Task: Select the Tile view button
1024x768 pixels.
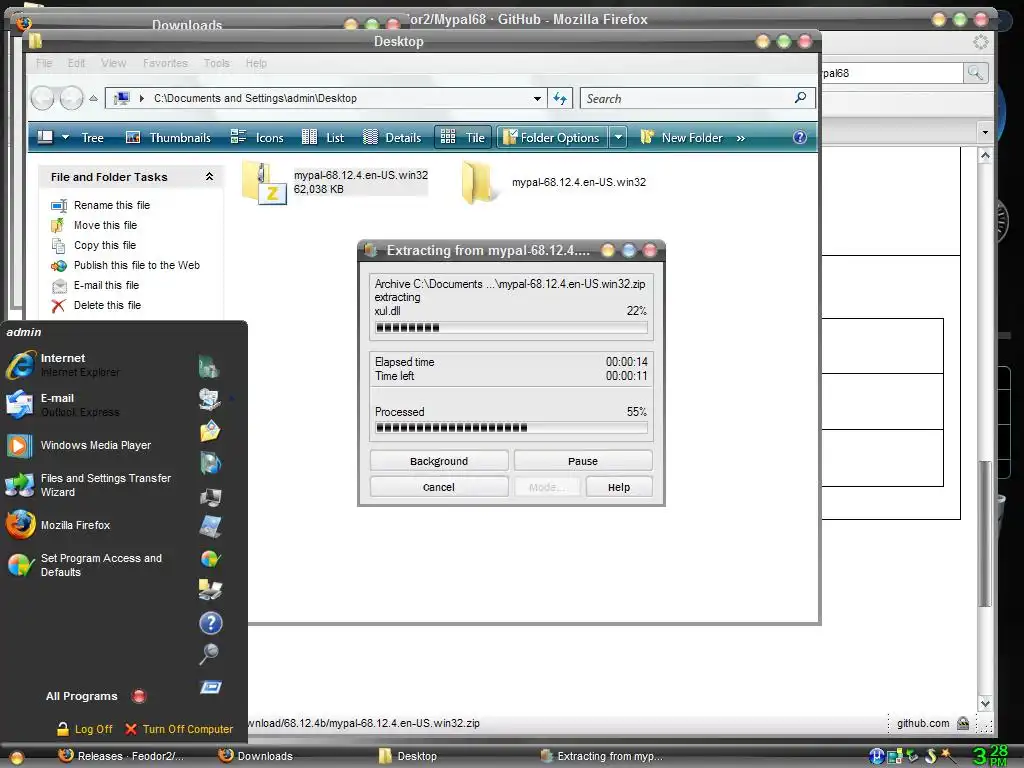Action: click(x=463, y=138)
